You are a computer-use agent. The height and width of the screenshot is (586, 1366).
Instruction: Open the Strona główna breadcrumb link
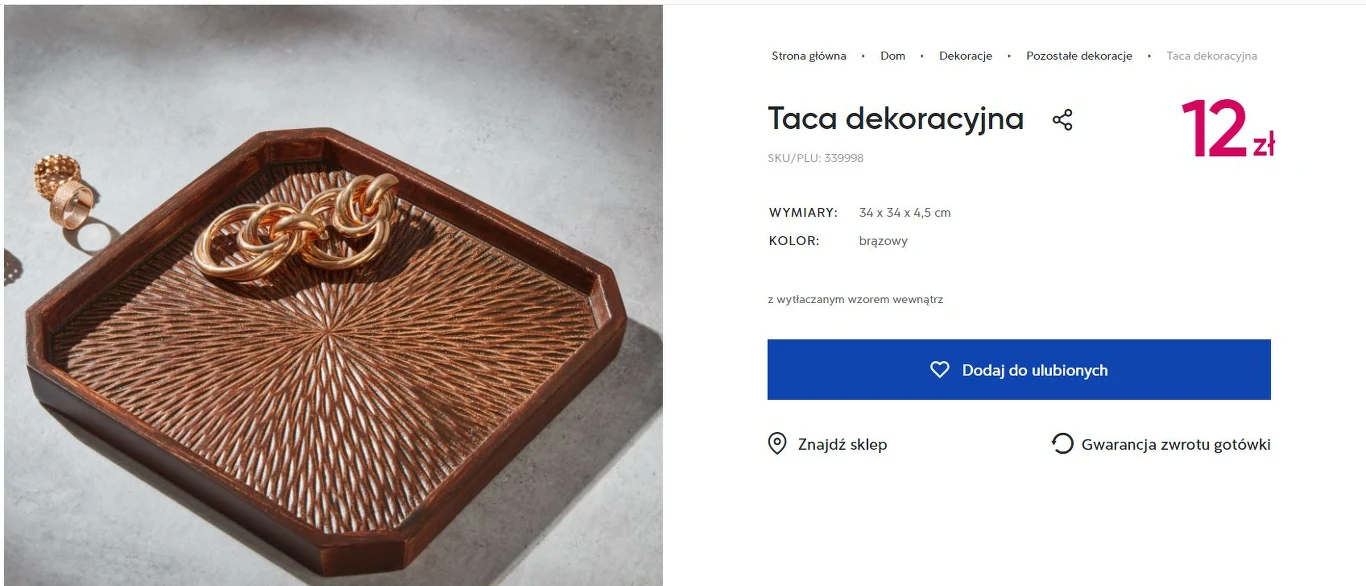808,56
